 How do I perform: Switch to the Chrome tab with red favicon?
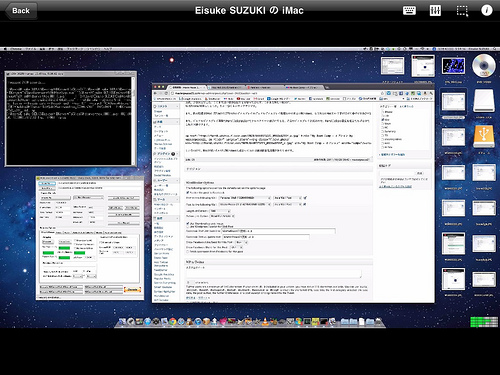click(x=266, y=87)
